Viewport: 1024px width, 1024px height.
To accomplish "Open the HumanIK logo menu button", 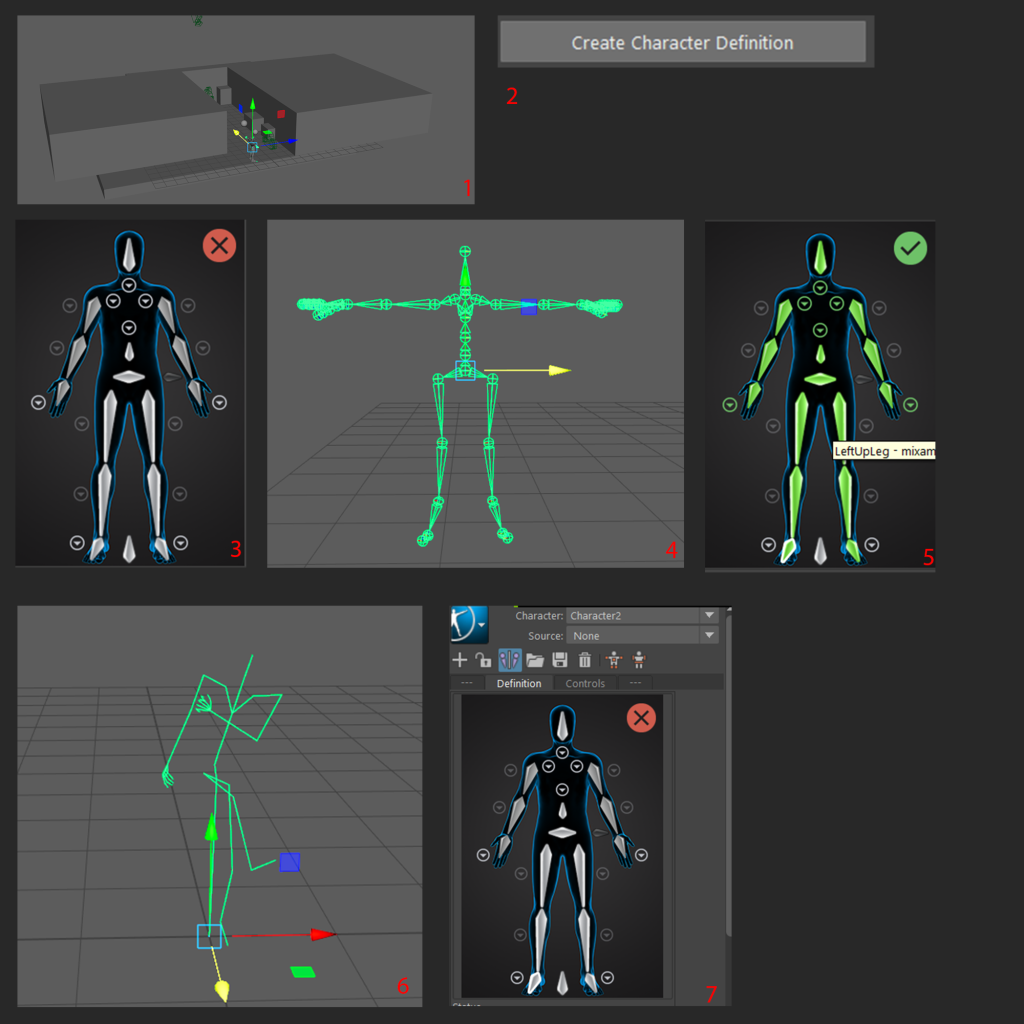I will 469,624.
